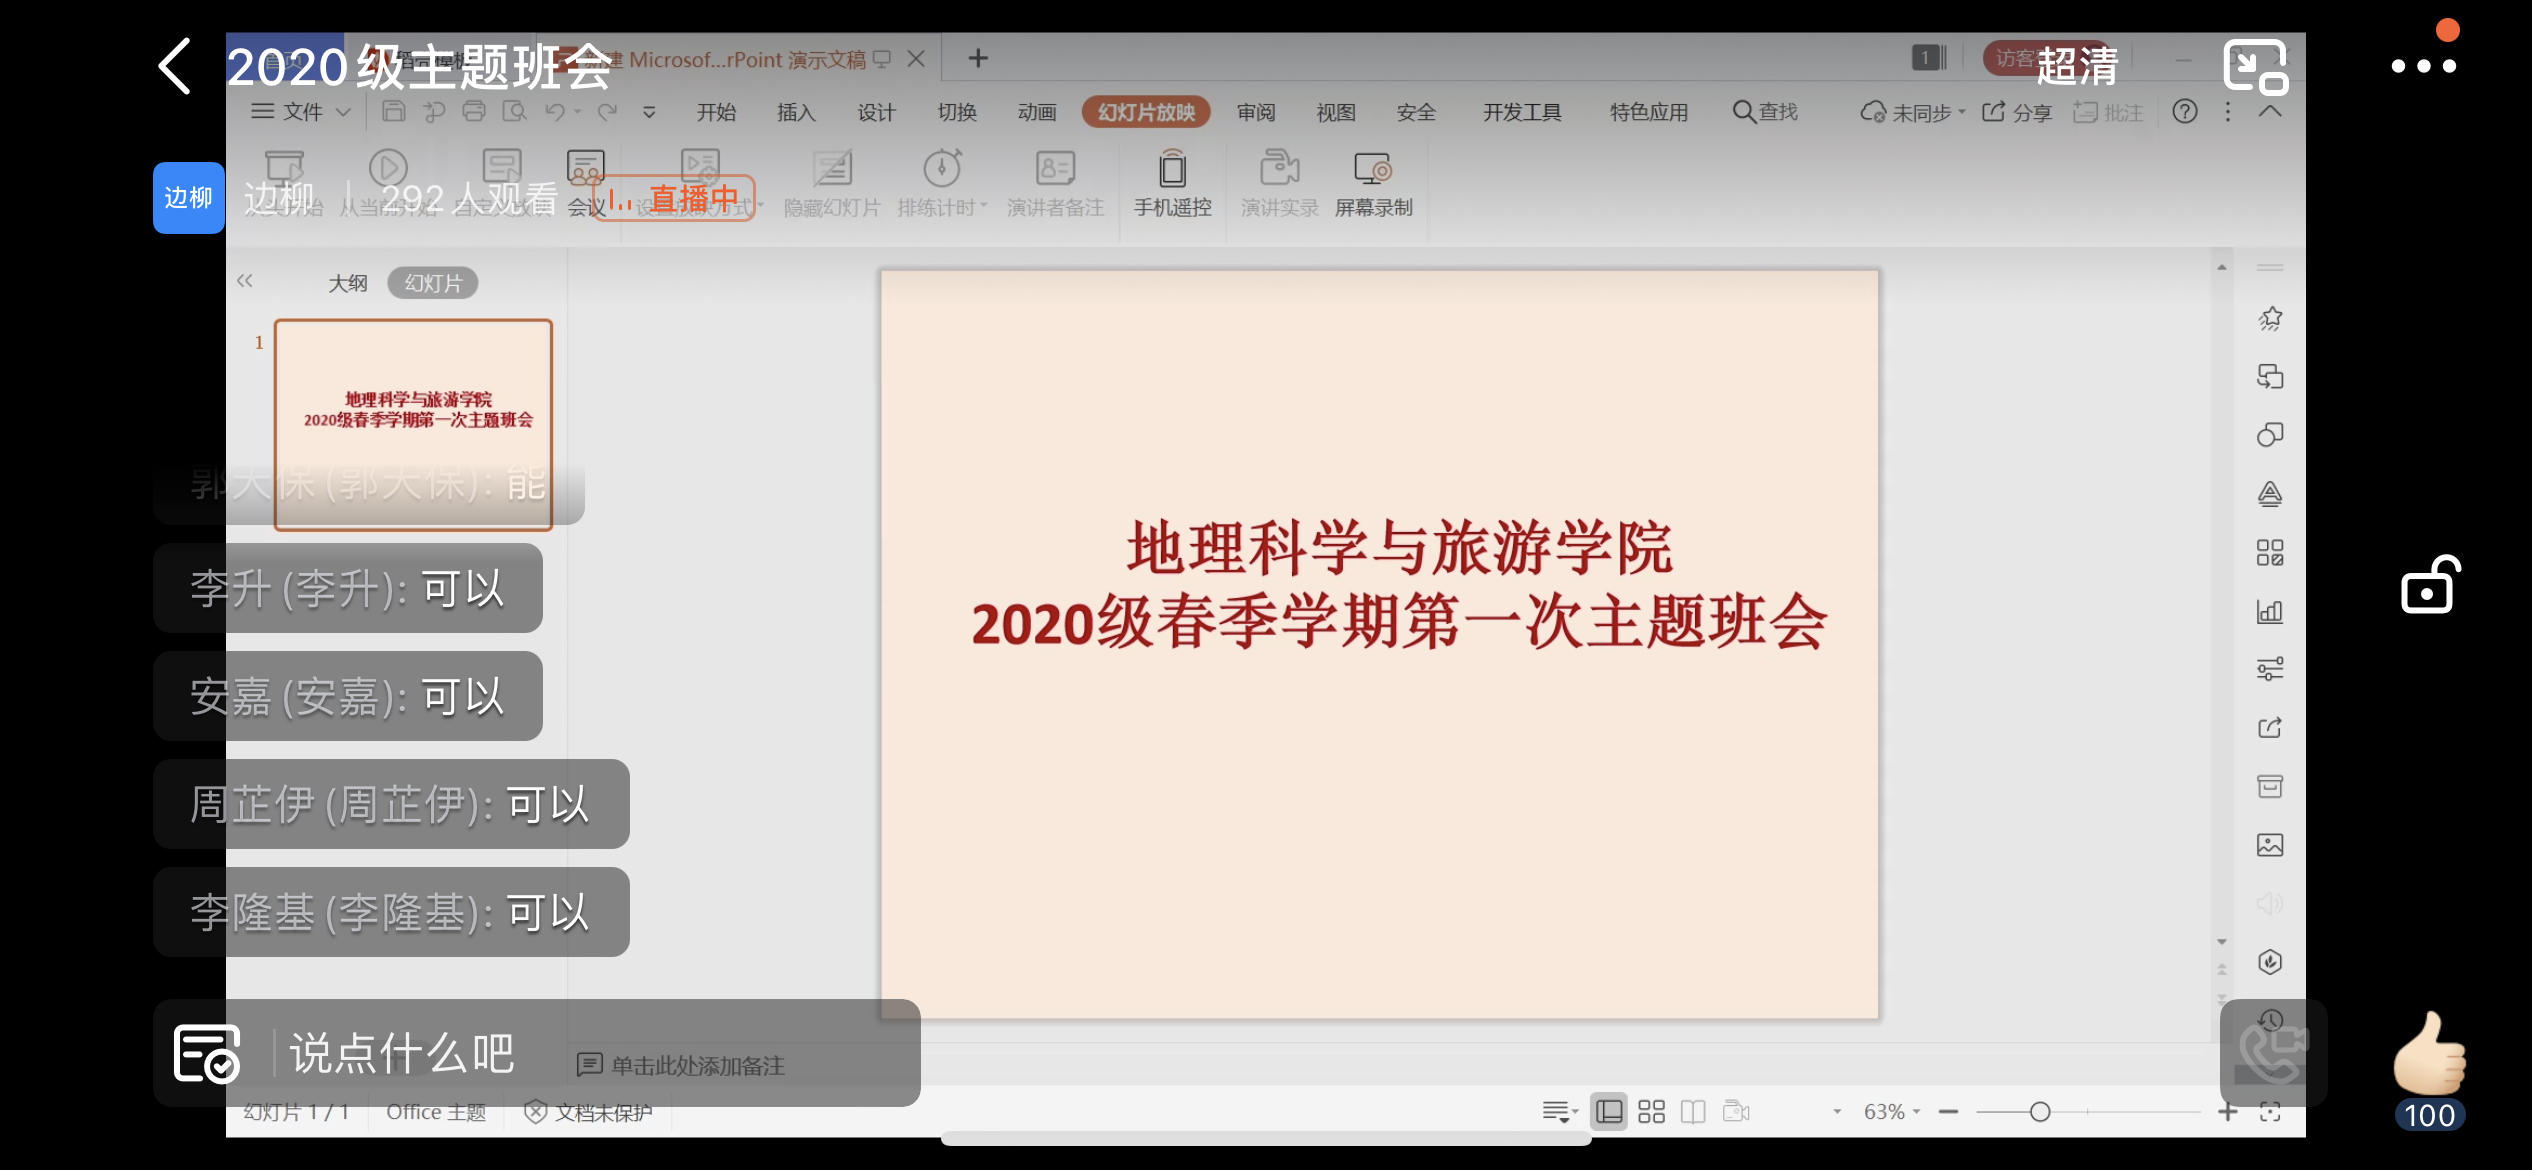The width and height of the screenshot is (2532, 1170).
Task: Open the 设计 ribbon tab
Action: click(x=876, y=112)
